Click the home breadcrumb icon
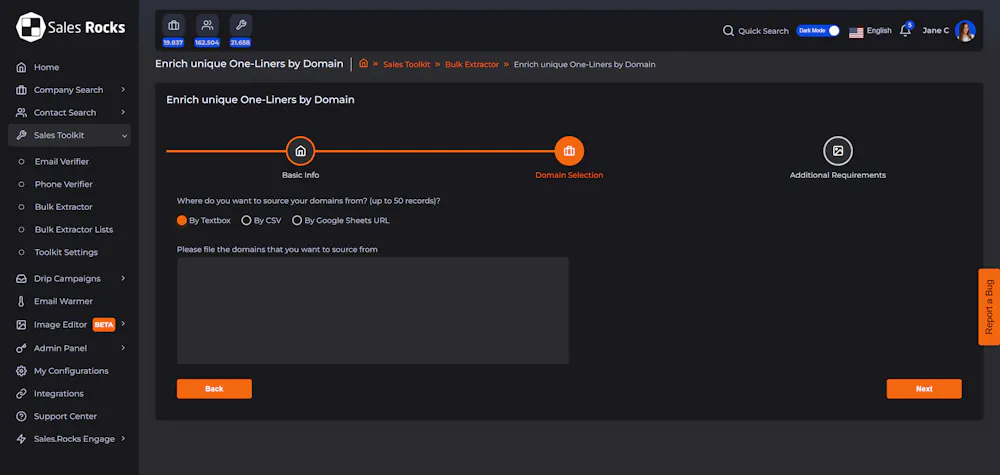1000x475 pixels. click(364, 64)
